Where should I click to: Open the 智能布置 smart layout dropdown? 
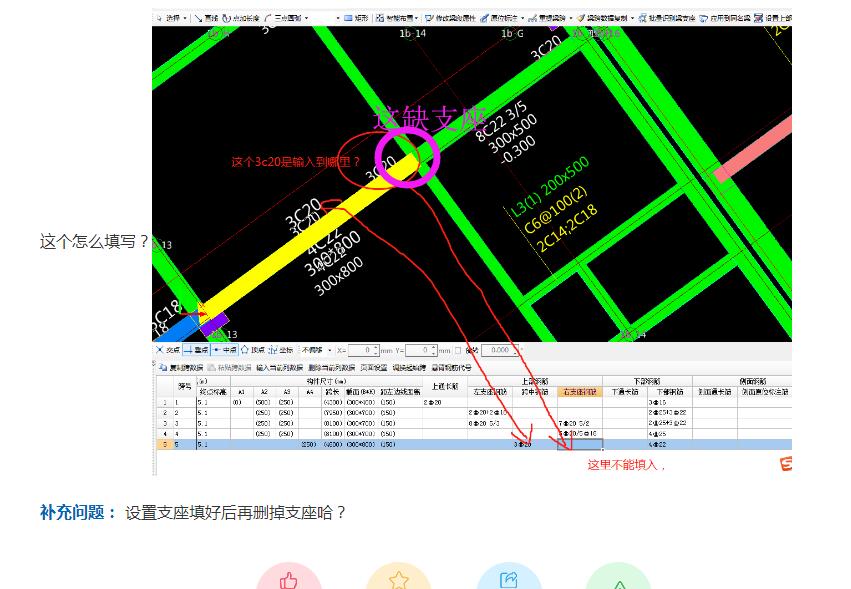(x=397, y=18)
